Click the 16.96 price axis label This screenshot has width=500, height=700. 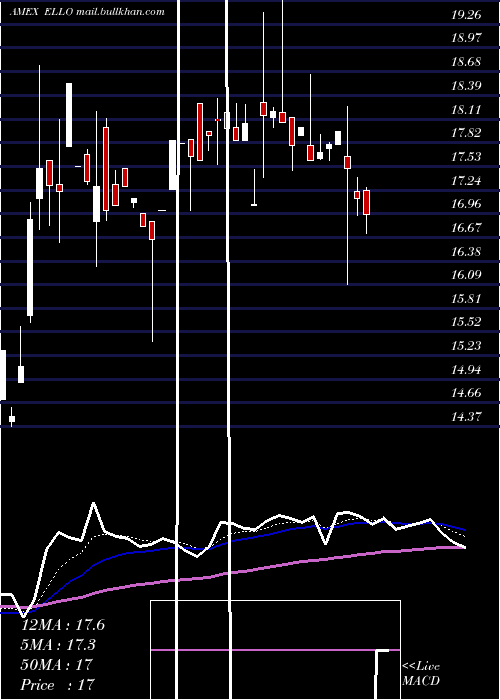pyautogui.click(x=466, y=204)
